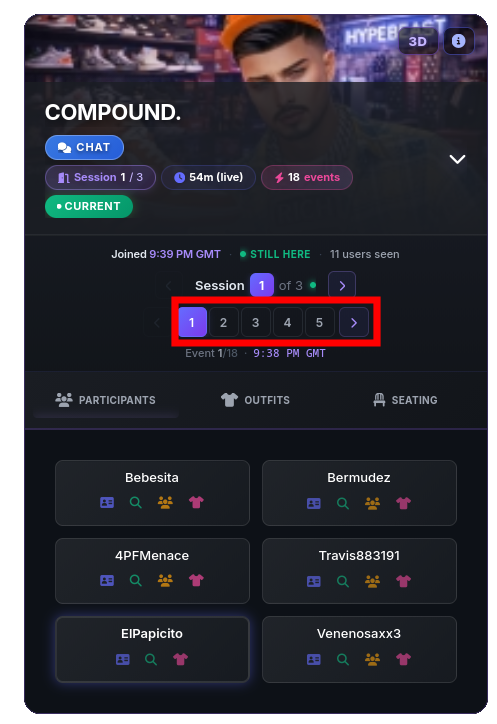Jump to event page 3
Viewport: 497px width, 724px height.
pyautogui.click(x=255, y=322)
